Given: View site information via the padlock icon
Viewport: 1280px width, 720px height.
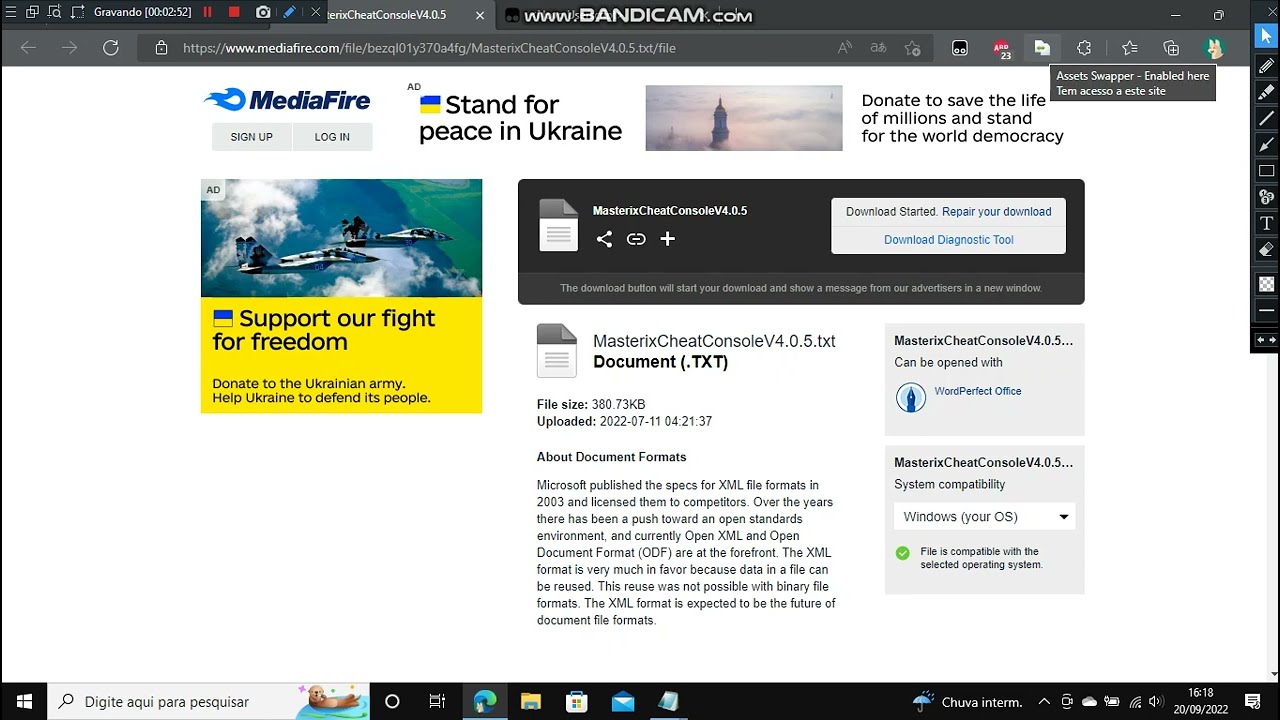Looking at the screenshot, I should pyautogui.click(x=161, y=48).
